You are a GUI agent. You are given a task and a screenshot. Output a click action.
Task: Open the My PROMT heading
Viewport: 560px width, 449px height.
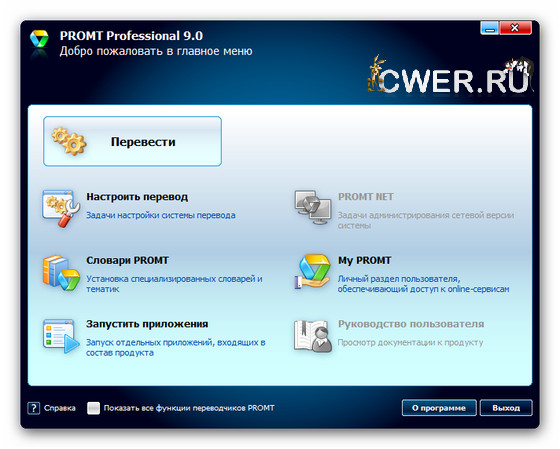pos(365,260)
